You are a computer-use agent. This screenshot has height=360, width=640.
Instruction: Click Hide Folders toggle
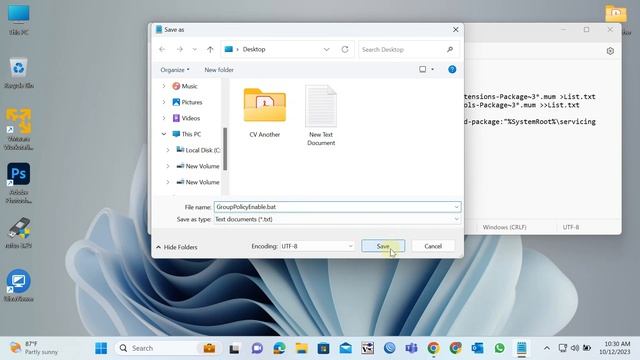[177, 247]
